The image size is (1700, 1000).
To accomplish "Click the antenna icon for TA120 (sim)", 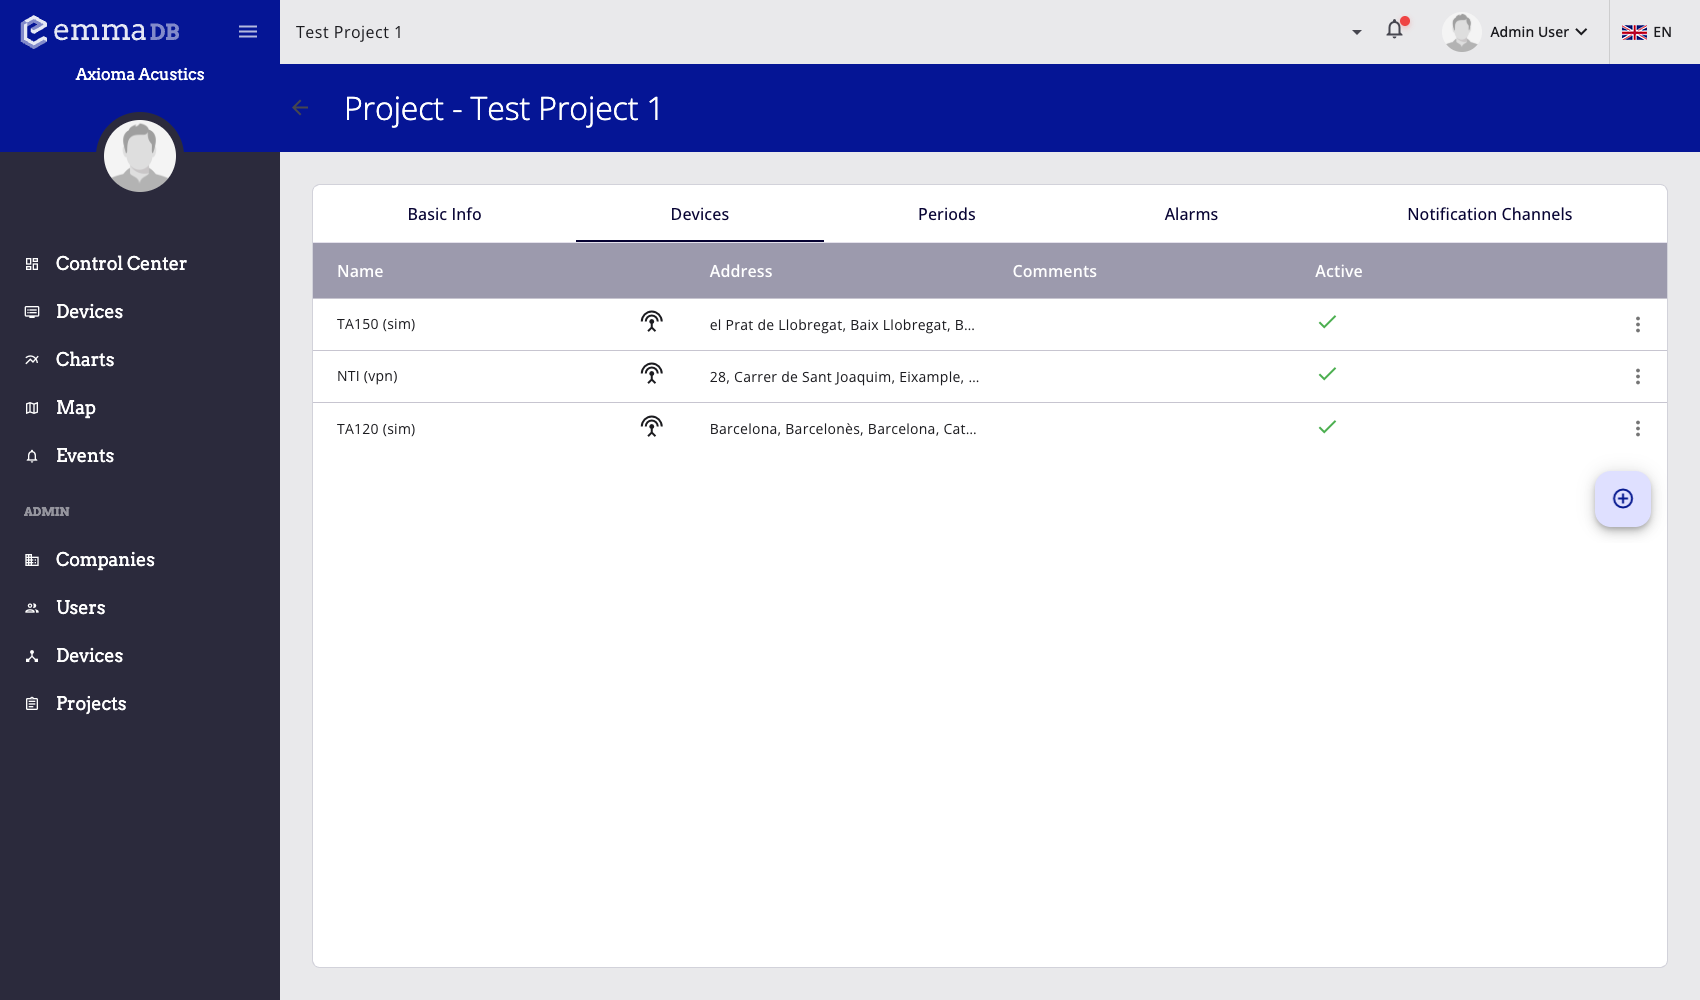I will pos(651,427).
